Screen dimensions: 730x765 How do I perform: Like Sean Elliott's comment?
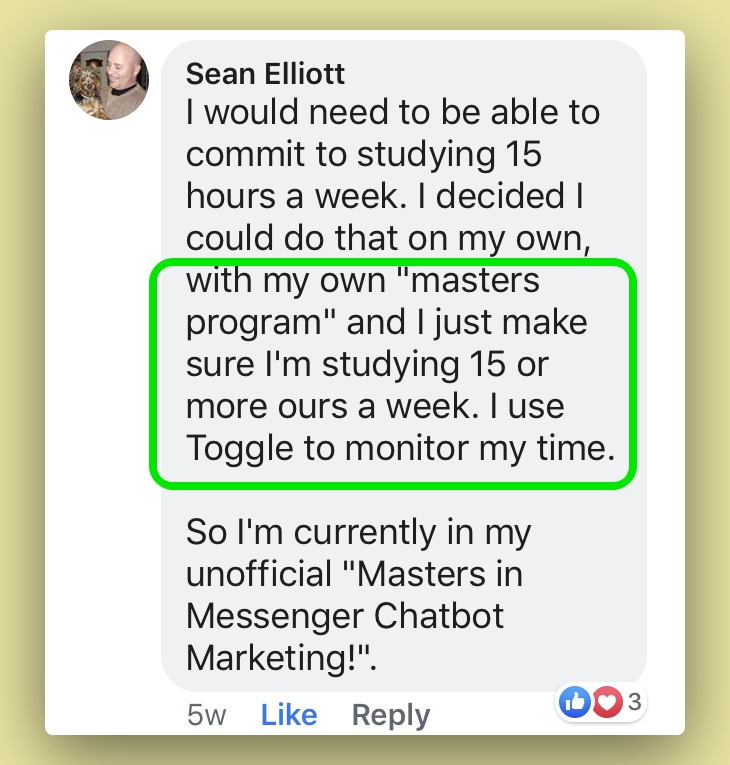pos(289,715)
